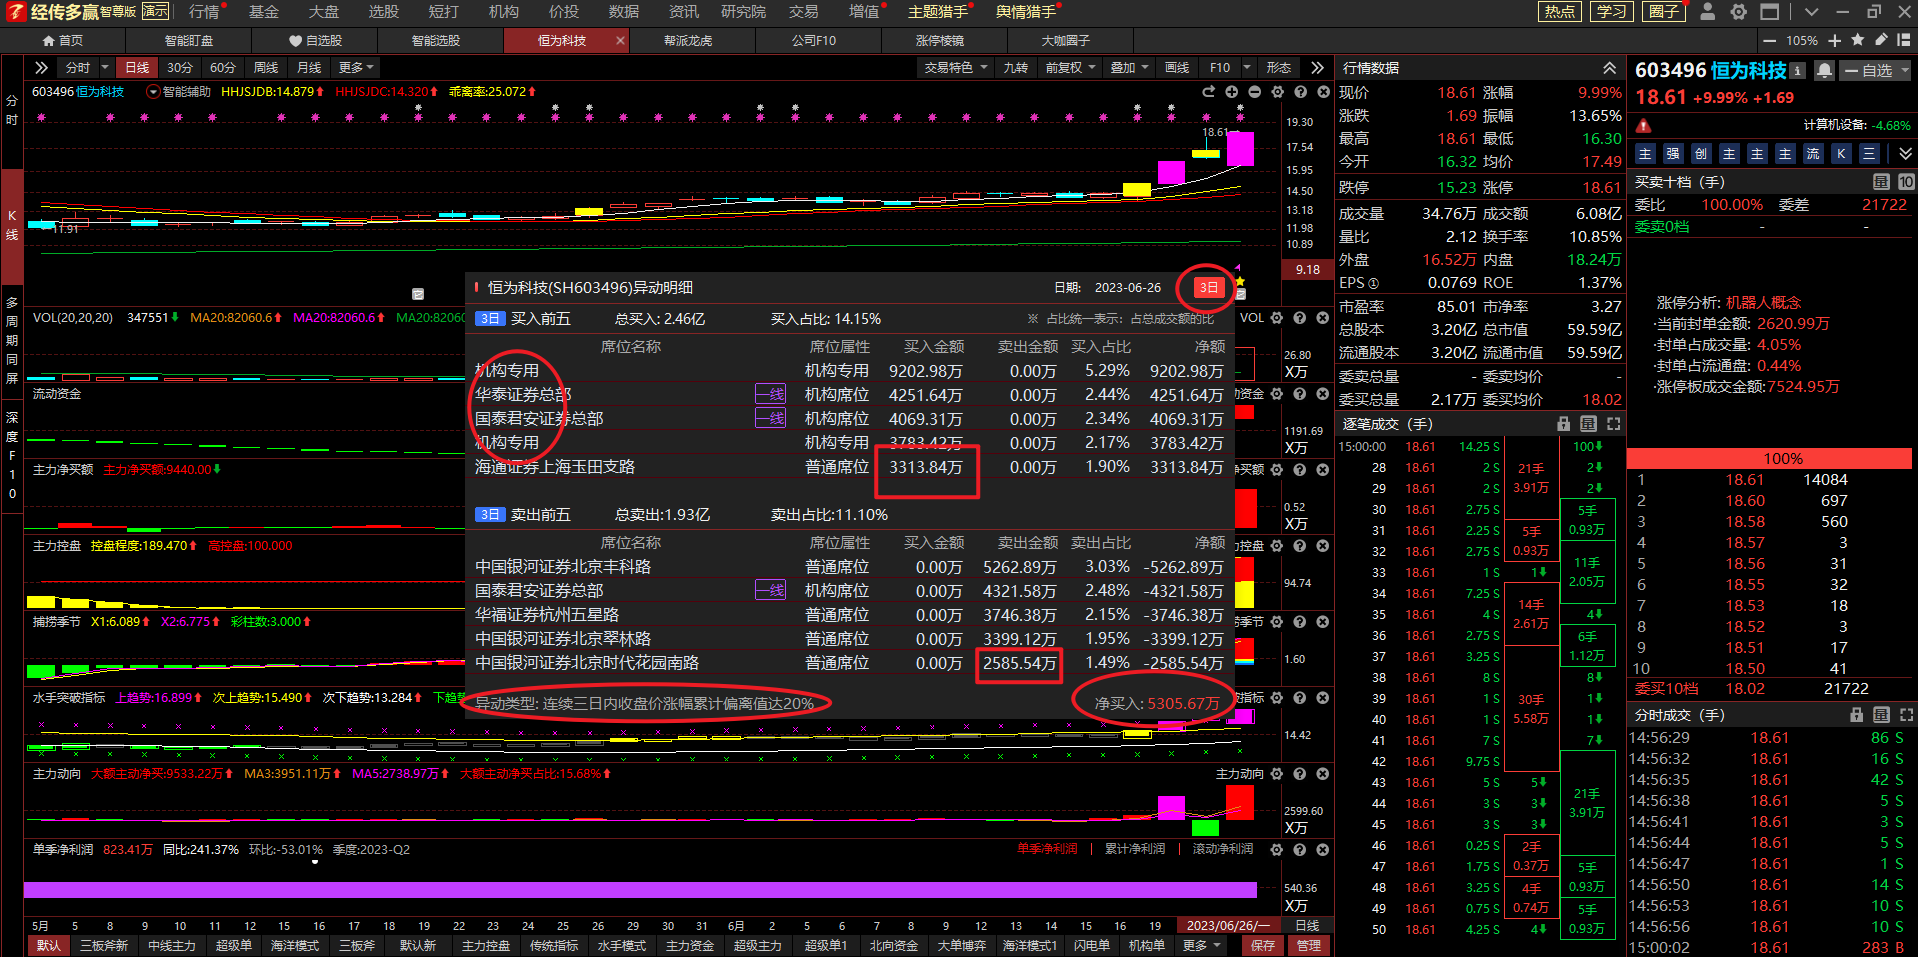This screenshot has width=1918, height=957.
Task: Click the 保存 button at bottom
Action: click(x=1263, y=945)
